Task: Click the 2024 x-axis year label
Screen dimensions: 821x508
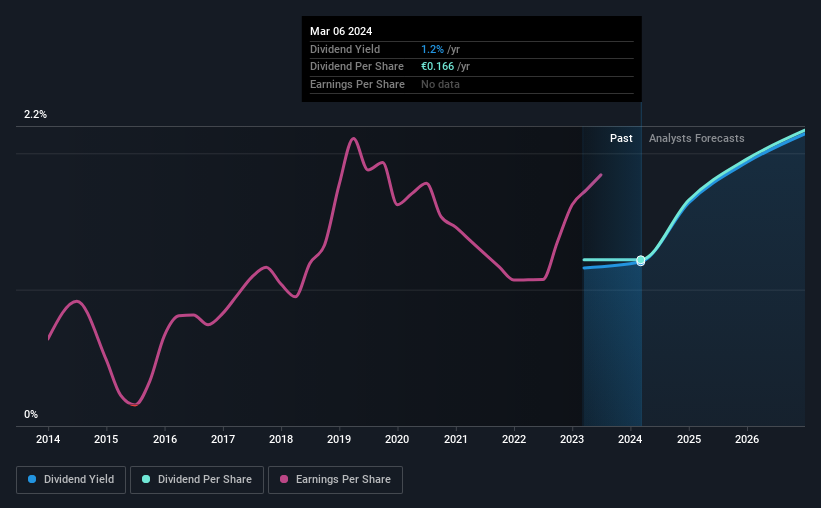Action: [x=630, y=439]
